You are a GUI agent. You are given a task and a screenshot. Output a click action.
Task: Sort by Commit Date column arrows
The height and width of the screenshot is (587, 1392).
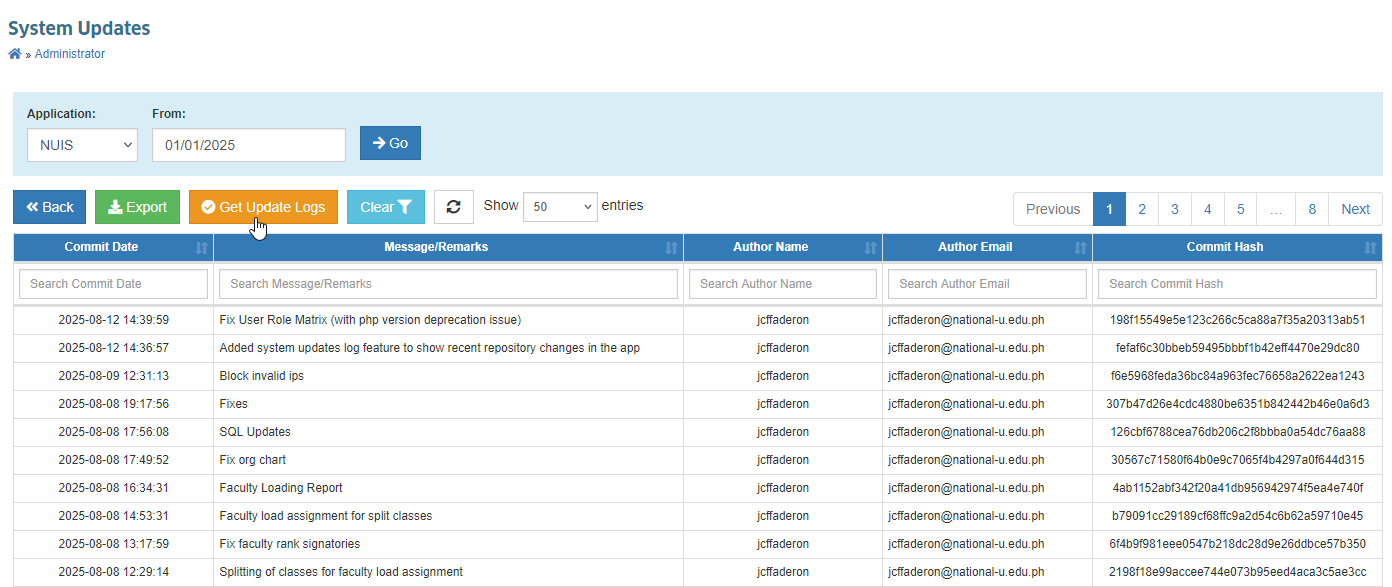point(202,247)
